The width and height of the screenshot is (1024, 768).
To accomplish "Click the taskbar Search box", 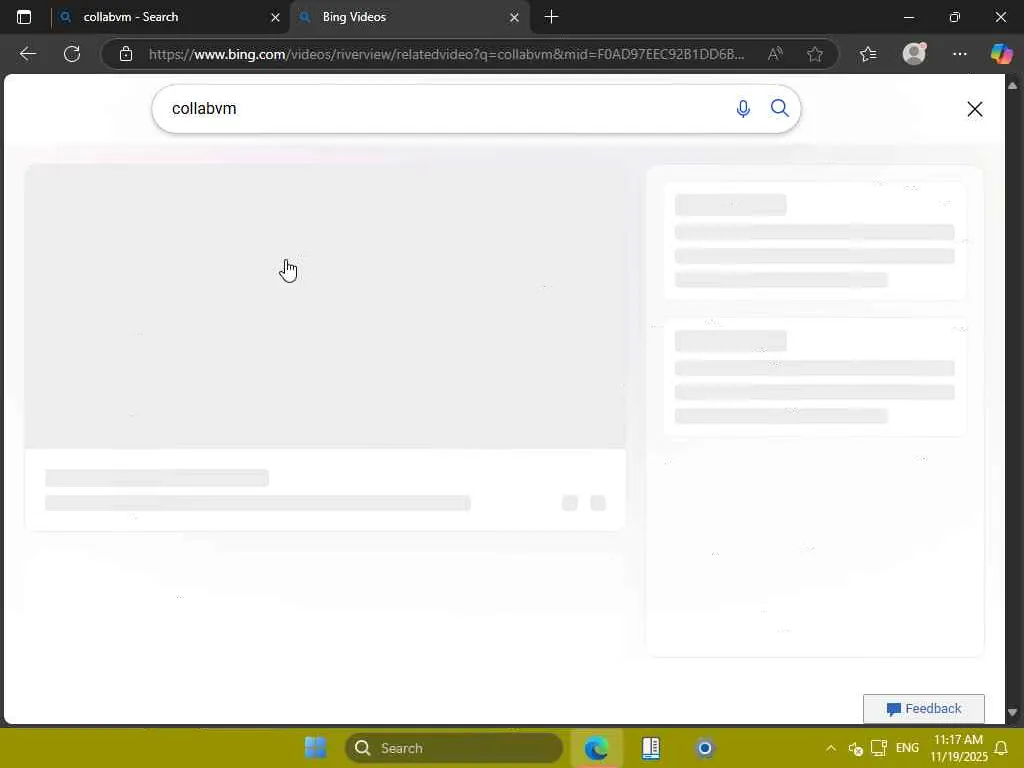I will pyautogui.click(x=454, y=748).
